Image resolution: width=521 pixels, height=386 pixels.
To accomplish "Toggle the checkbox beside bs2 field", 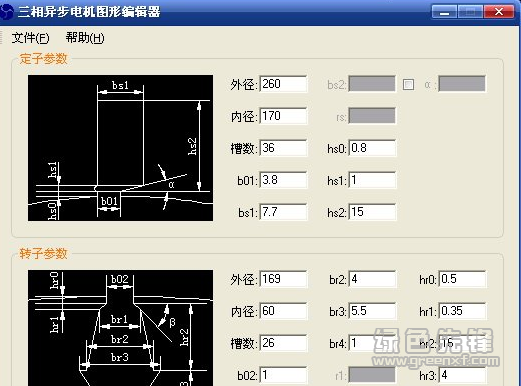I will point(408,84).
